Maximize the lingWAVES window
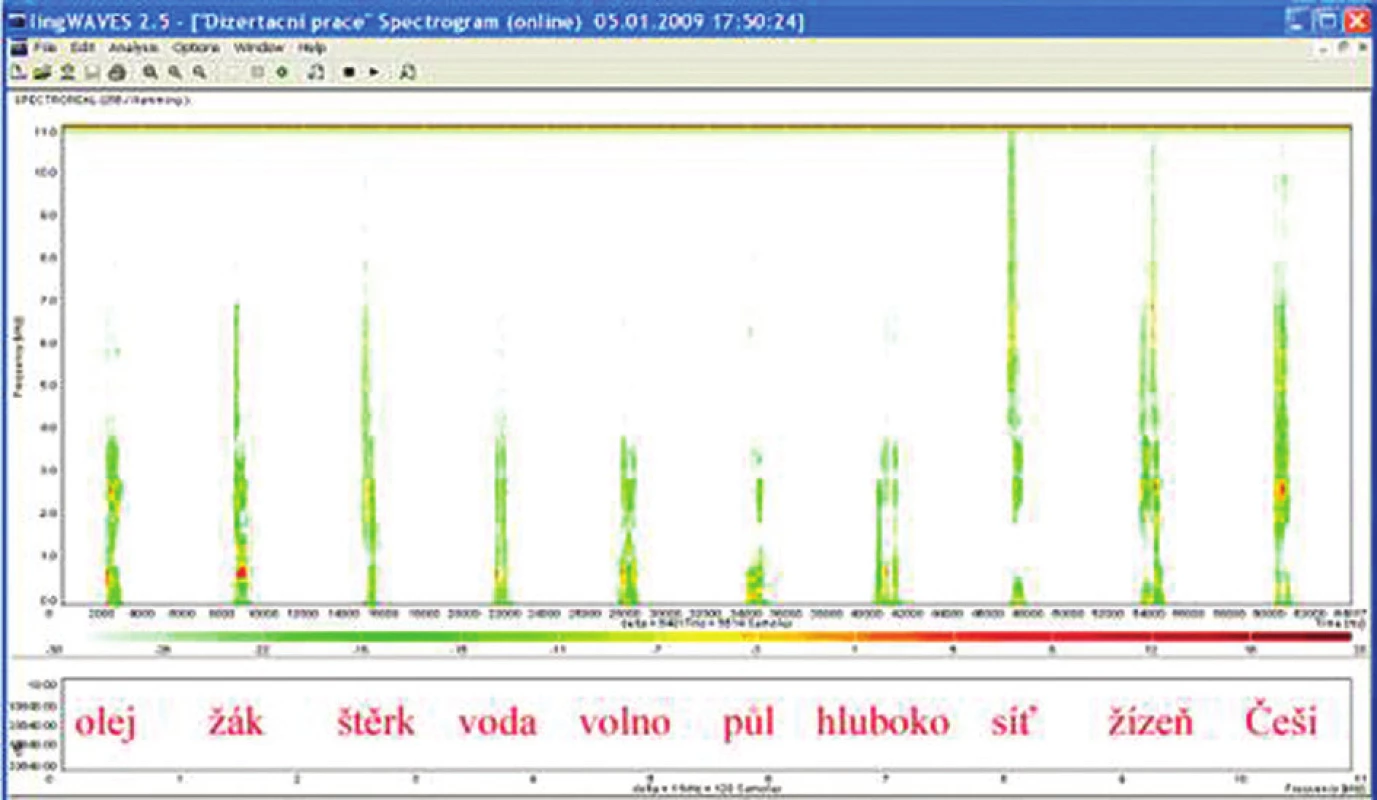 pos(1327,19)
